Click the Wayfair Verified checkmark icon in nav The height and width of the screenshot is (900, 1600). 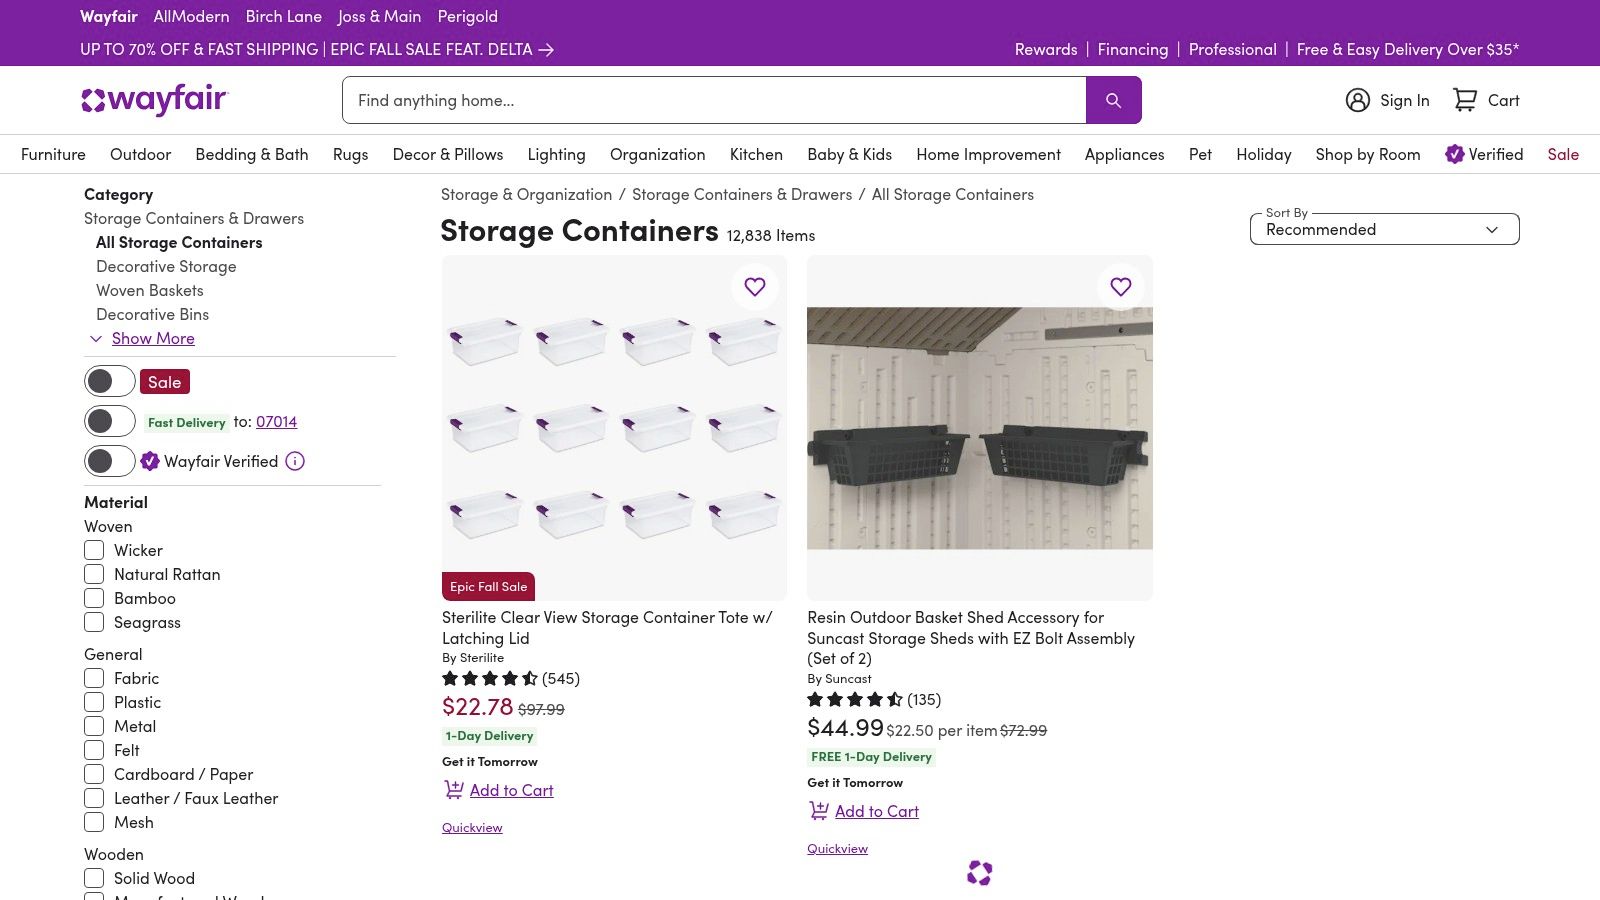pyautogui.click(x=1454, y=154)
